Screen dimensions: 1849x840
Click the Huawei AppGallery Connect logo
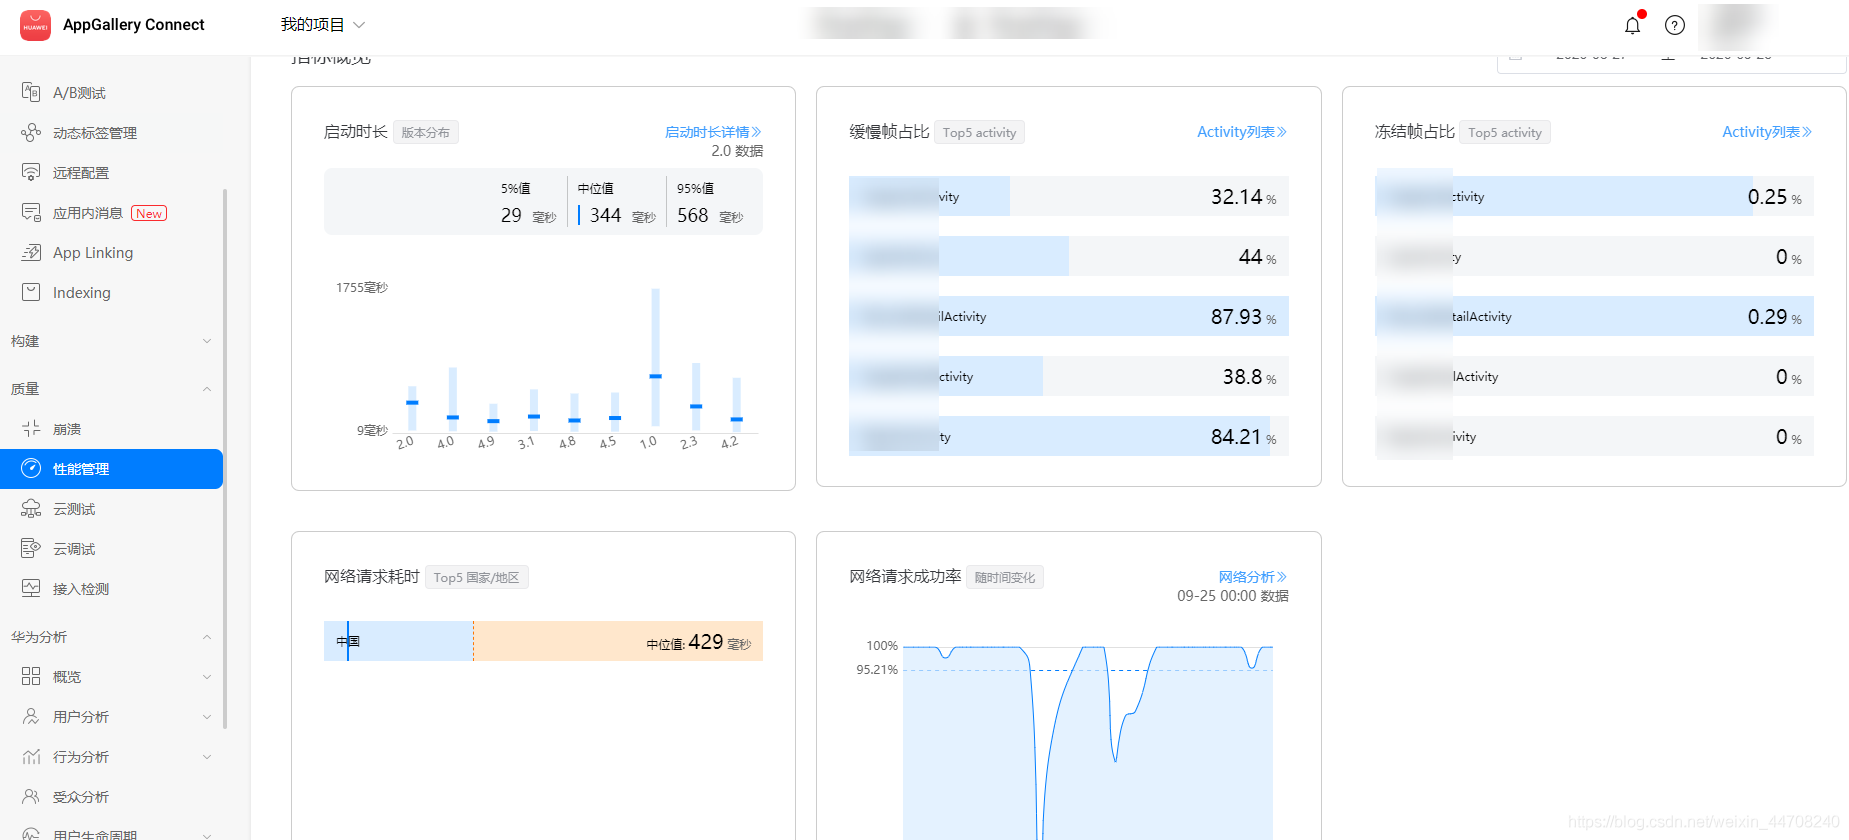click(36, 25)
